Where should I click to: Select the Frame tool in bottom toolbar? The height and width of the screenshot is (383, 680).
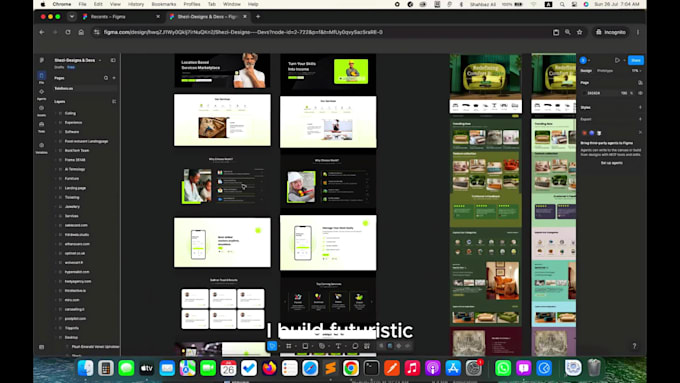(288, 346)
